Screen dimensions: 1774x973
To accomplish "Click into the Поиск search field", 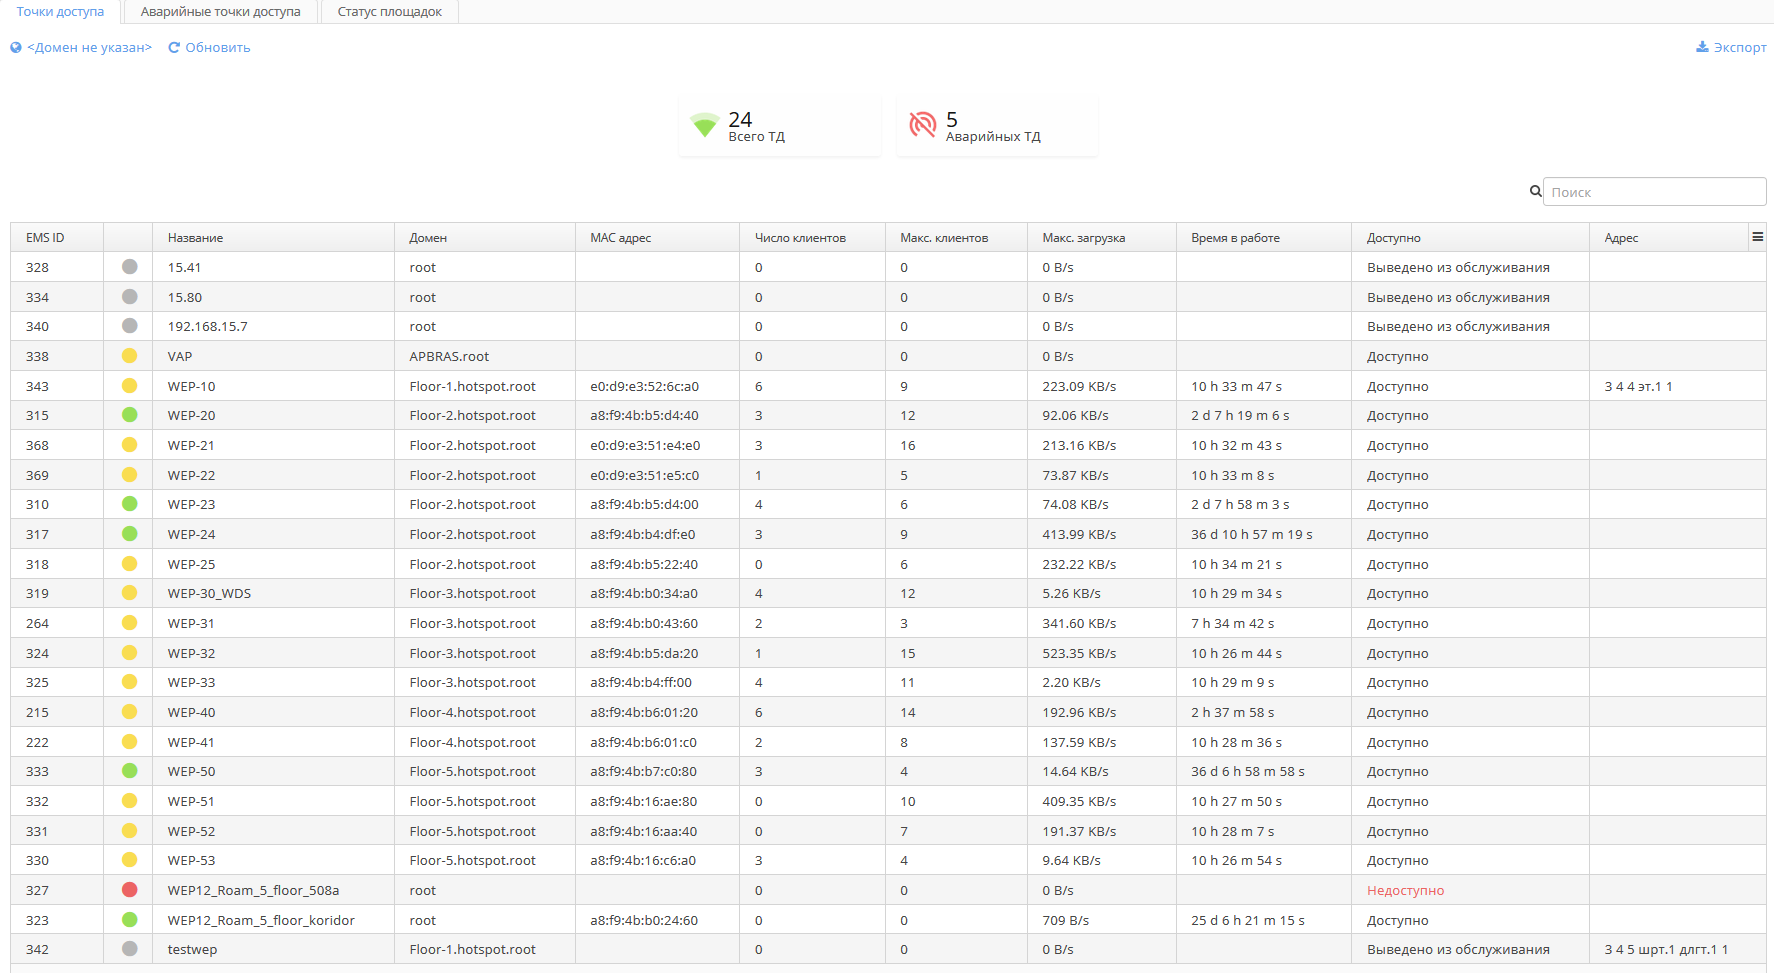I will 1654,192.
